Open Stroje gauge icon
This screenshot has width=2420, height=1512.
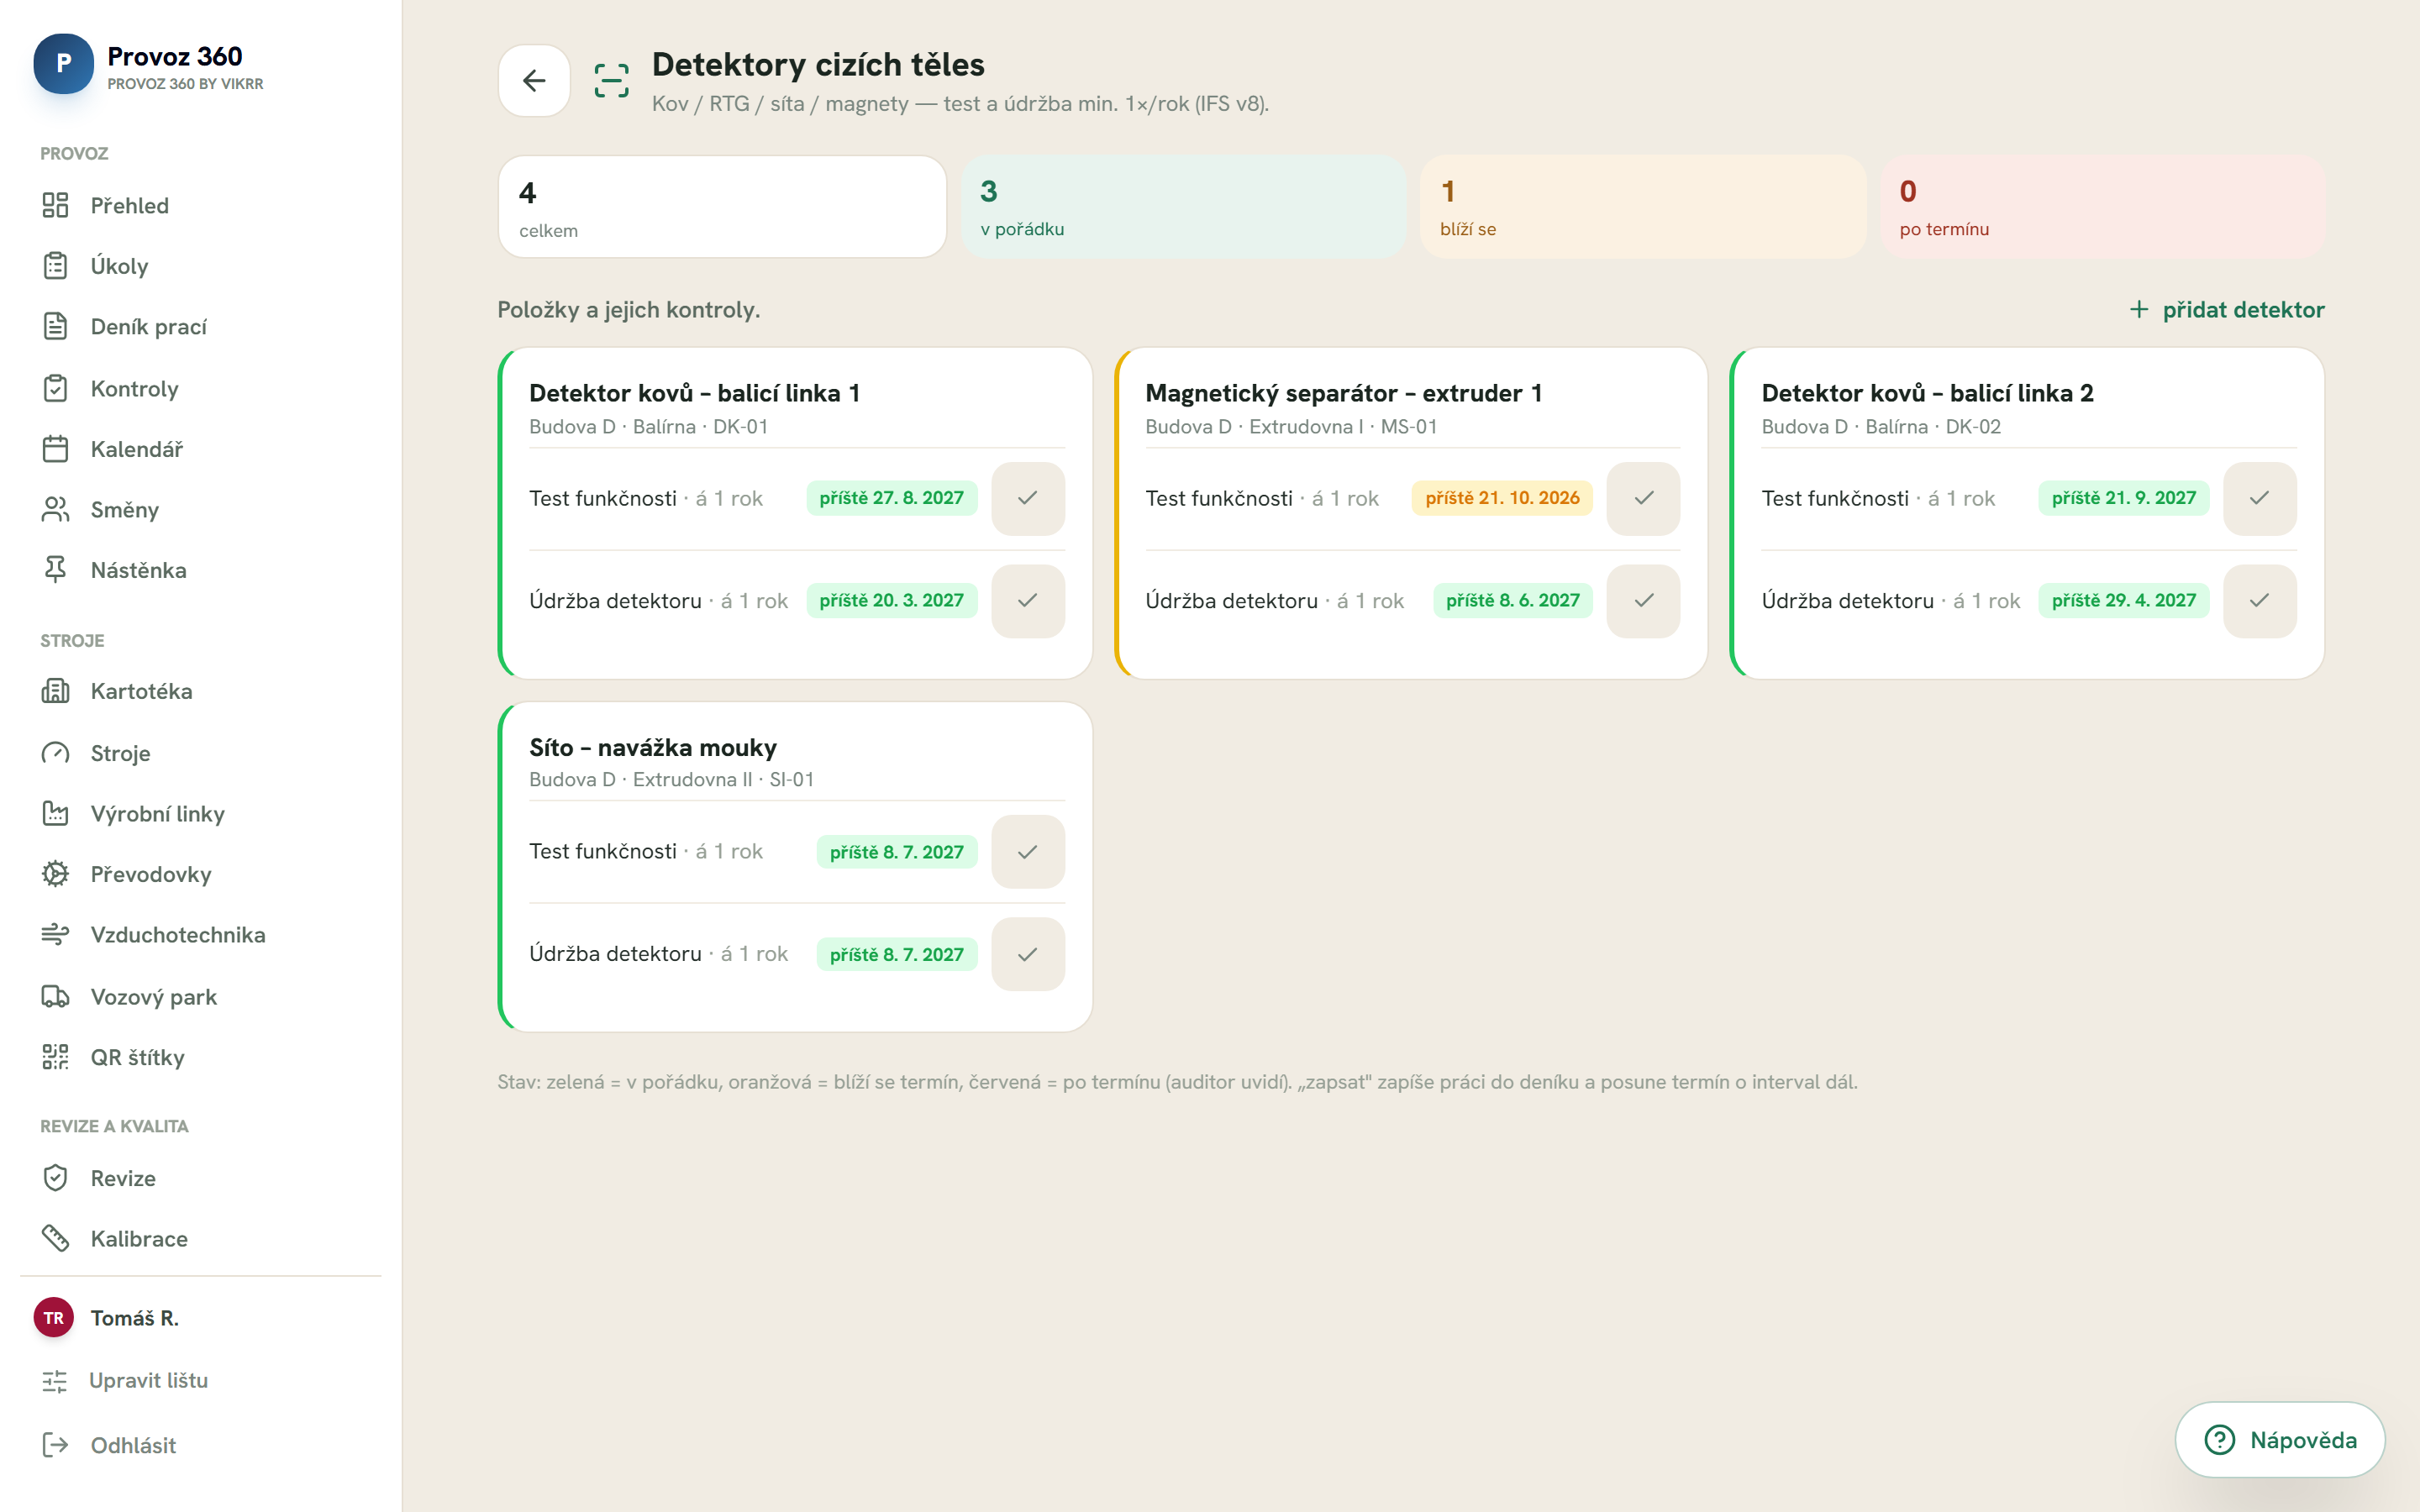pyautogui.click(x=55, y=753)
